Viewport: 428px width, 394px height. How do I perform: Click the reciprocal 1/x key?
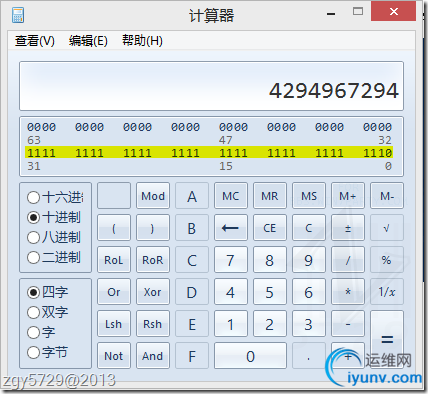coord(387,292)
